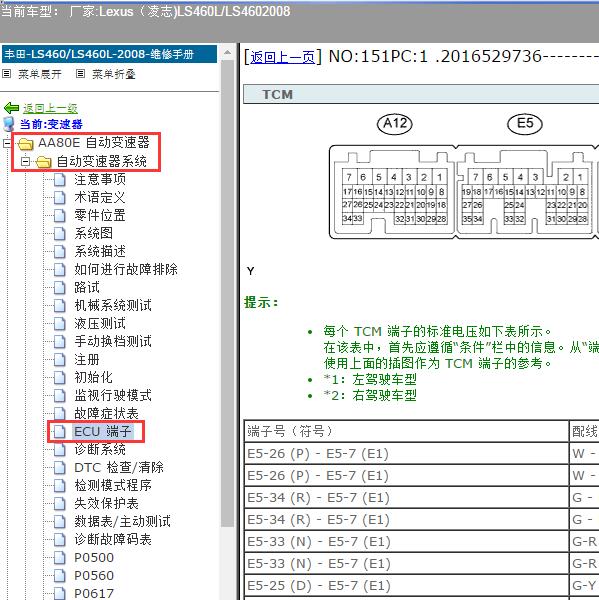The width and height of the screenshot is (599, 600).
Task: Click the 自动变速器系统 folder icon
Action: [44, 162]
